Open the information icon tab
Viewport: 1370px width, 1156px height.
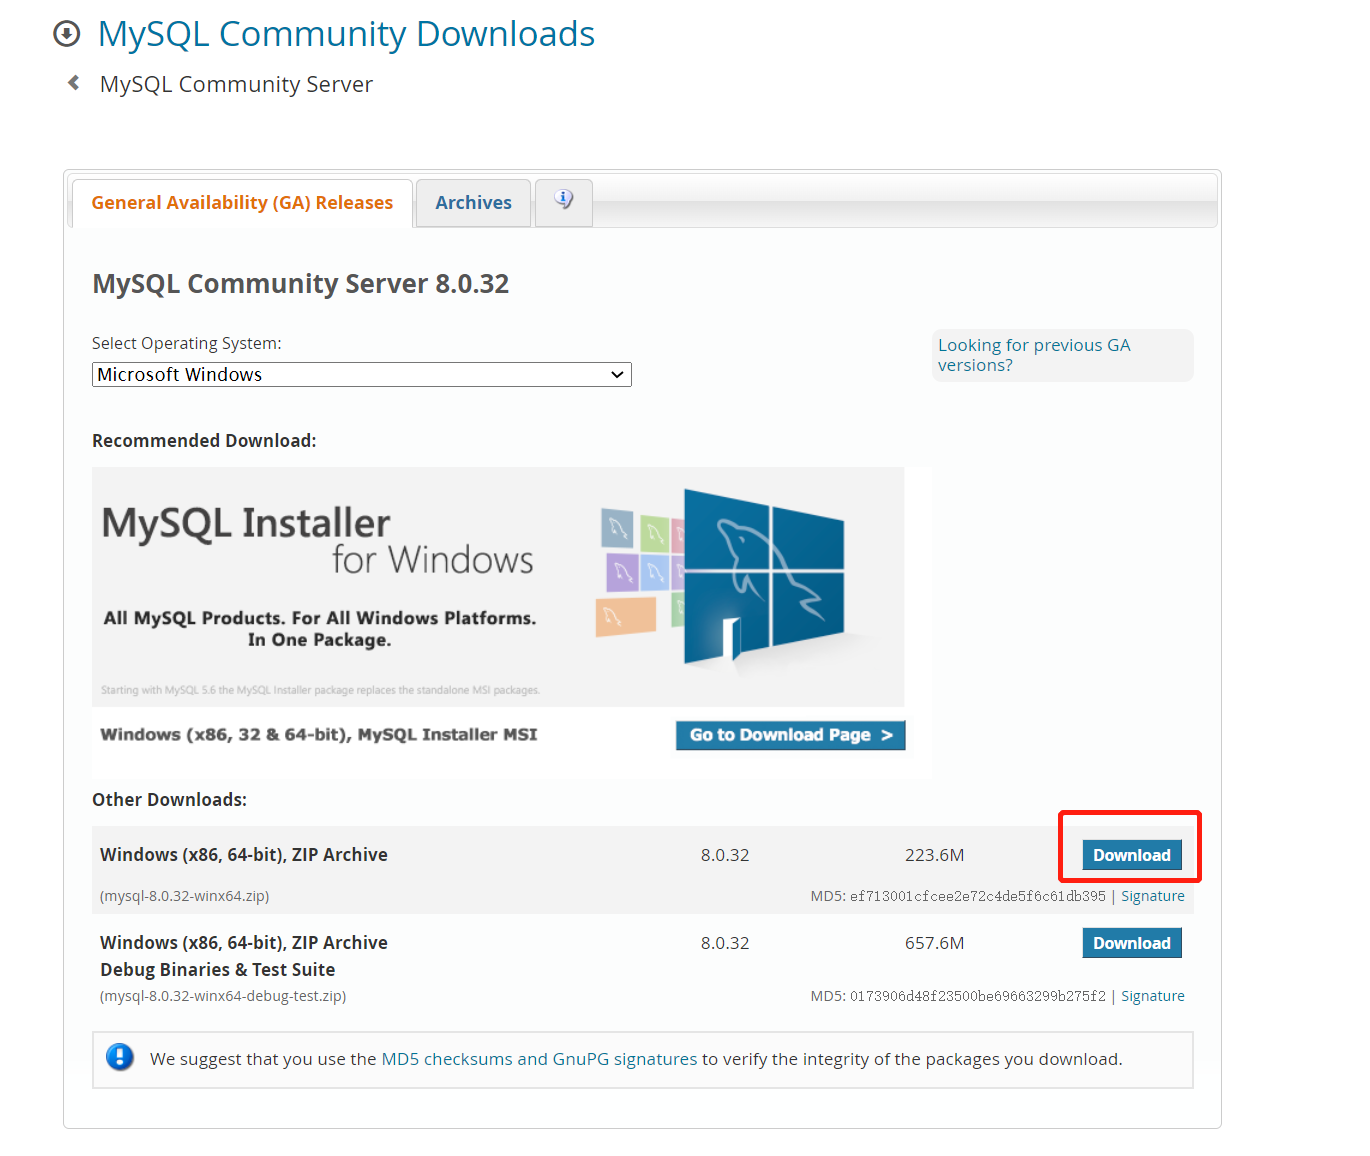click(x=564, y=201)
